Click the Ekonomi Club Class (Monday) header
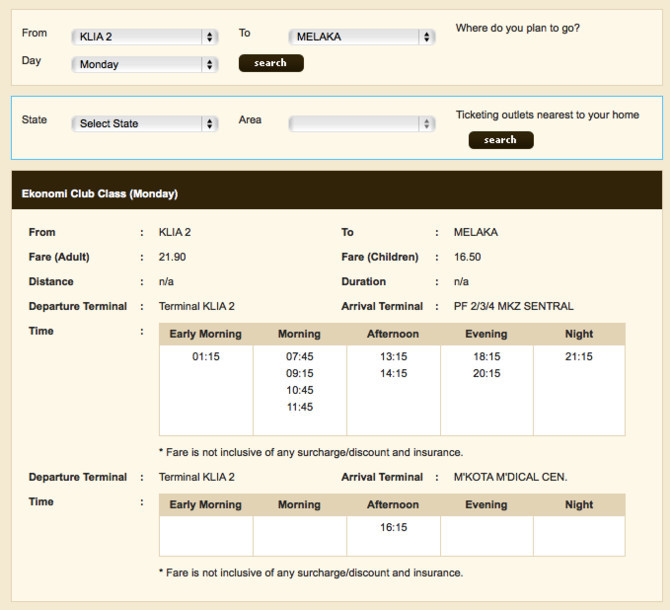This screenshot has height=610, width=670. click(x=100, y=193)
